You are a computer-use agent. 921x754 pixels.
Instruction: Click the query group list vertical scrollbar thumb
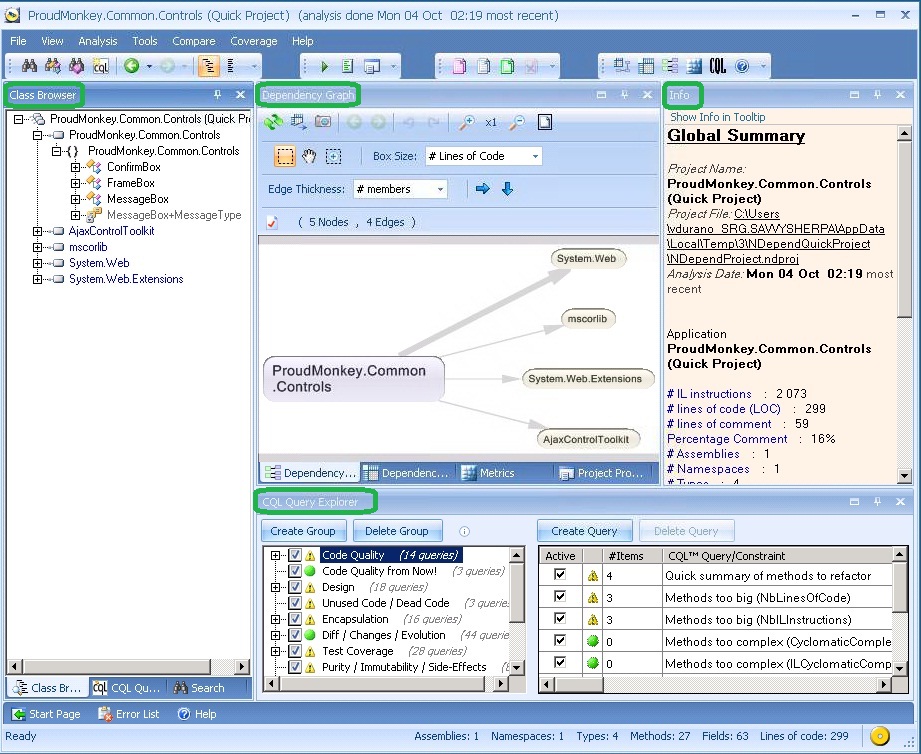(x=516, y=592)
